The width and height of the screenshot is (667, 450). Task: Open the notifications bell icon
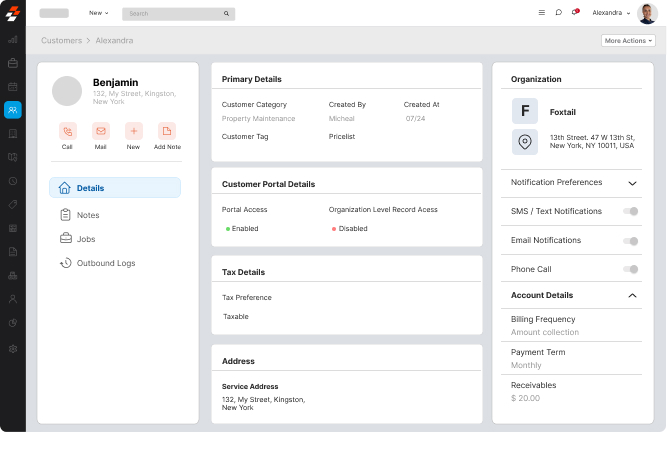click(x=575, y=13)
